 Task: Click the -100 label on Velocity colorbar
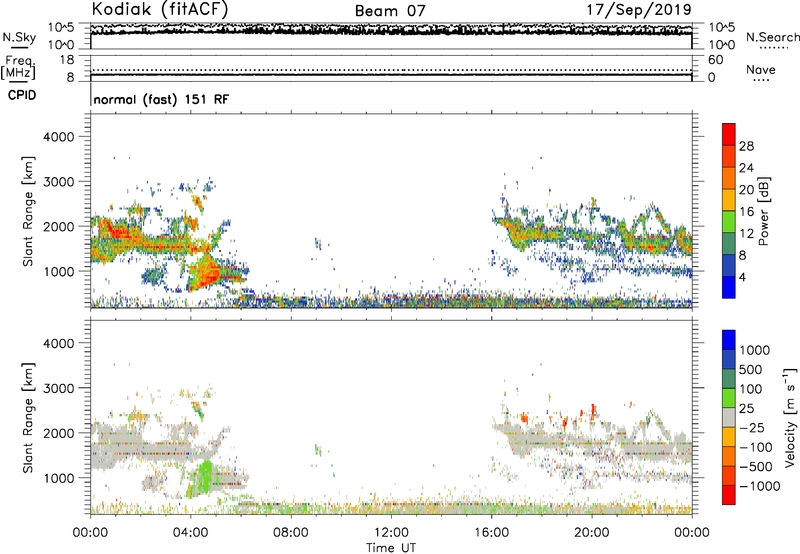click(756, 447)
